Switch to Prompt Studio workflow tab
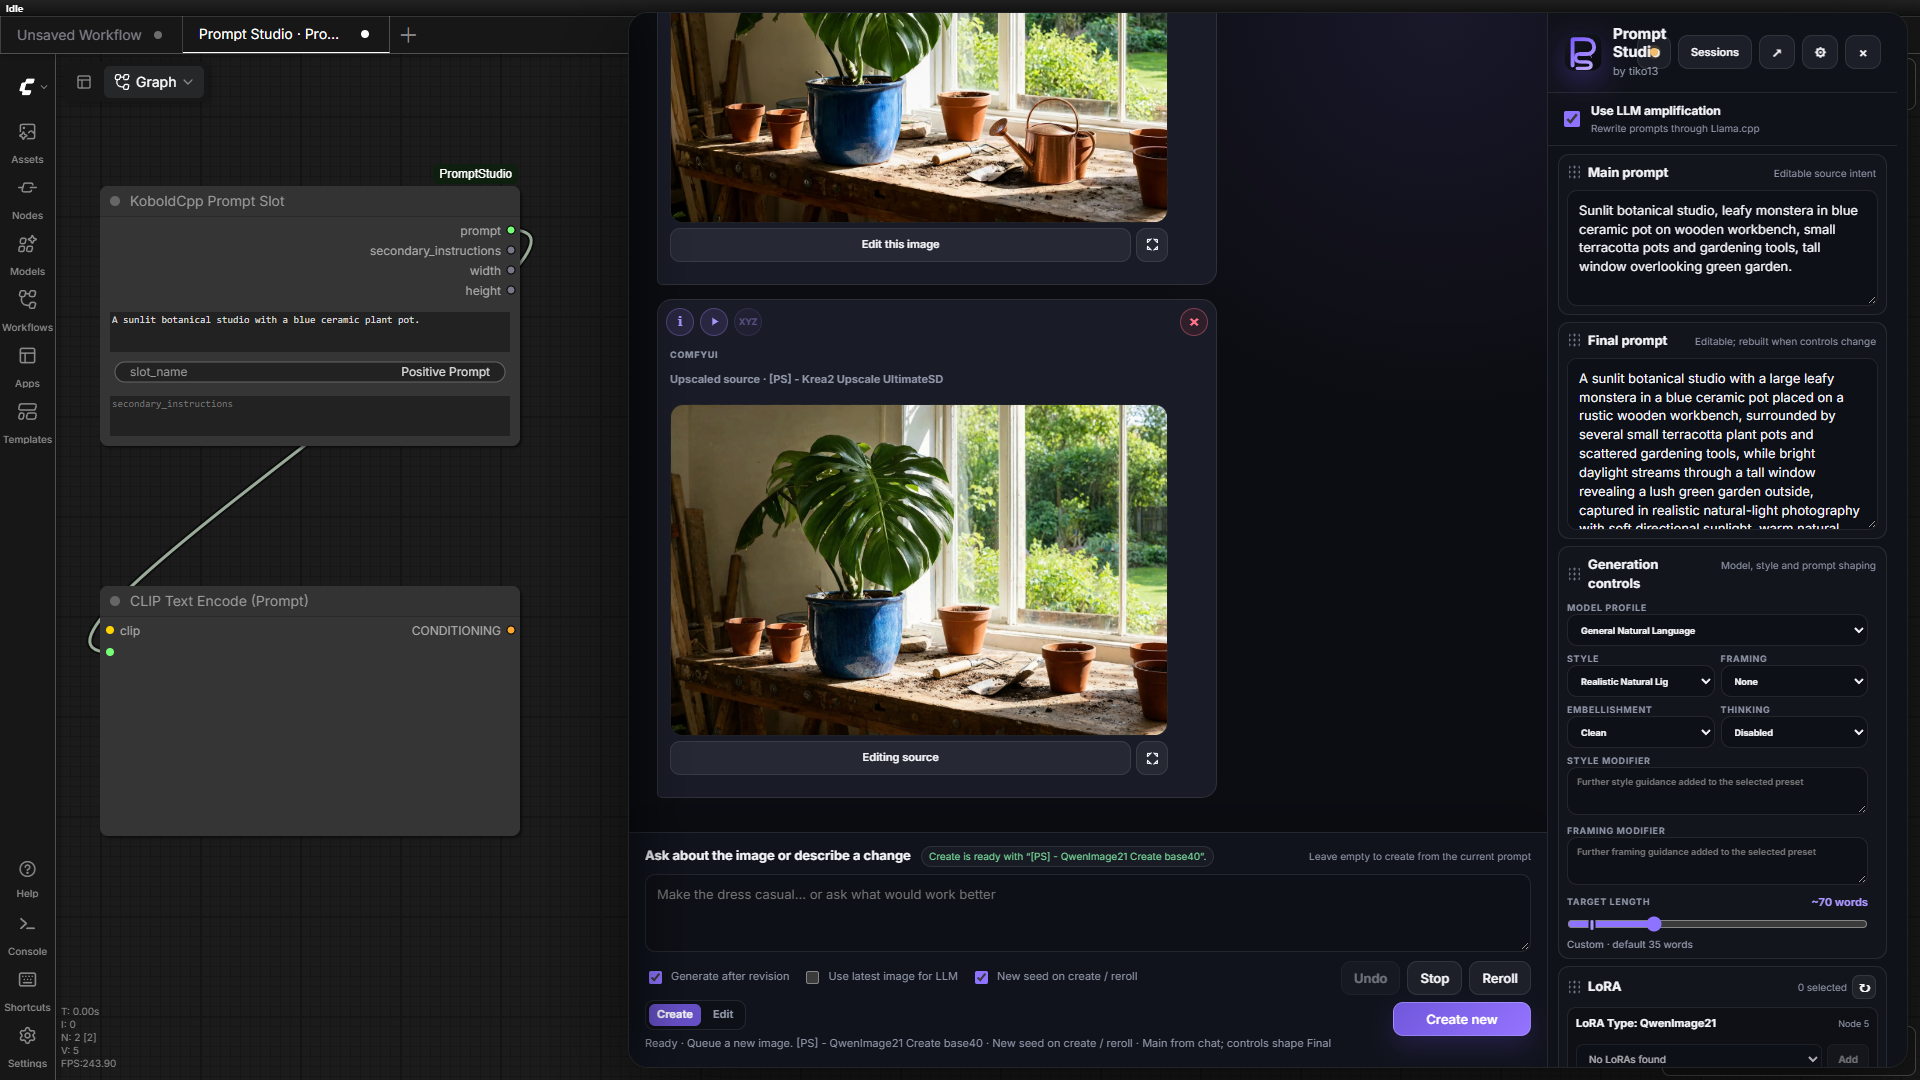Image resolution: width=1920 pixels, height=1080 pixels. click(285, 34)
